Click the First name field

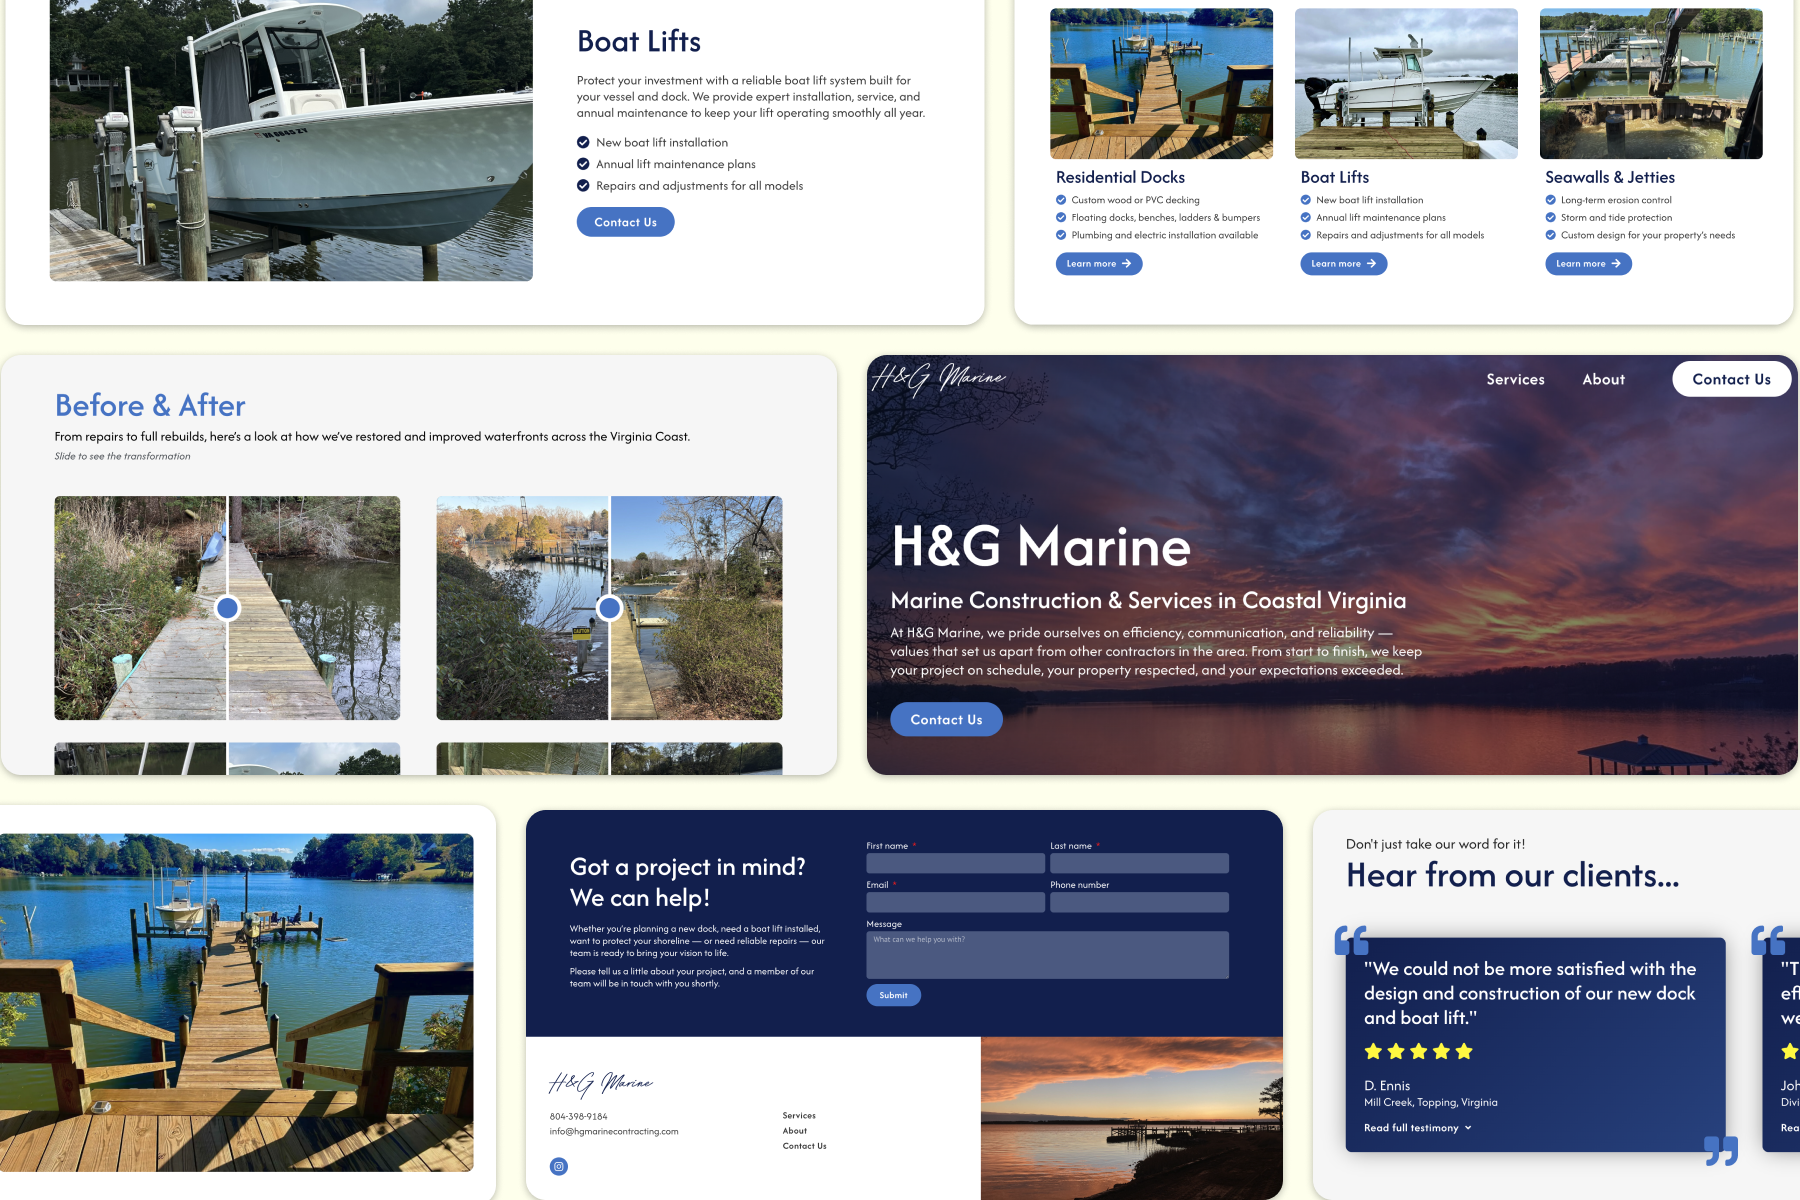click(955, 863)
